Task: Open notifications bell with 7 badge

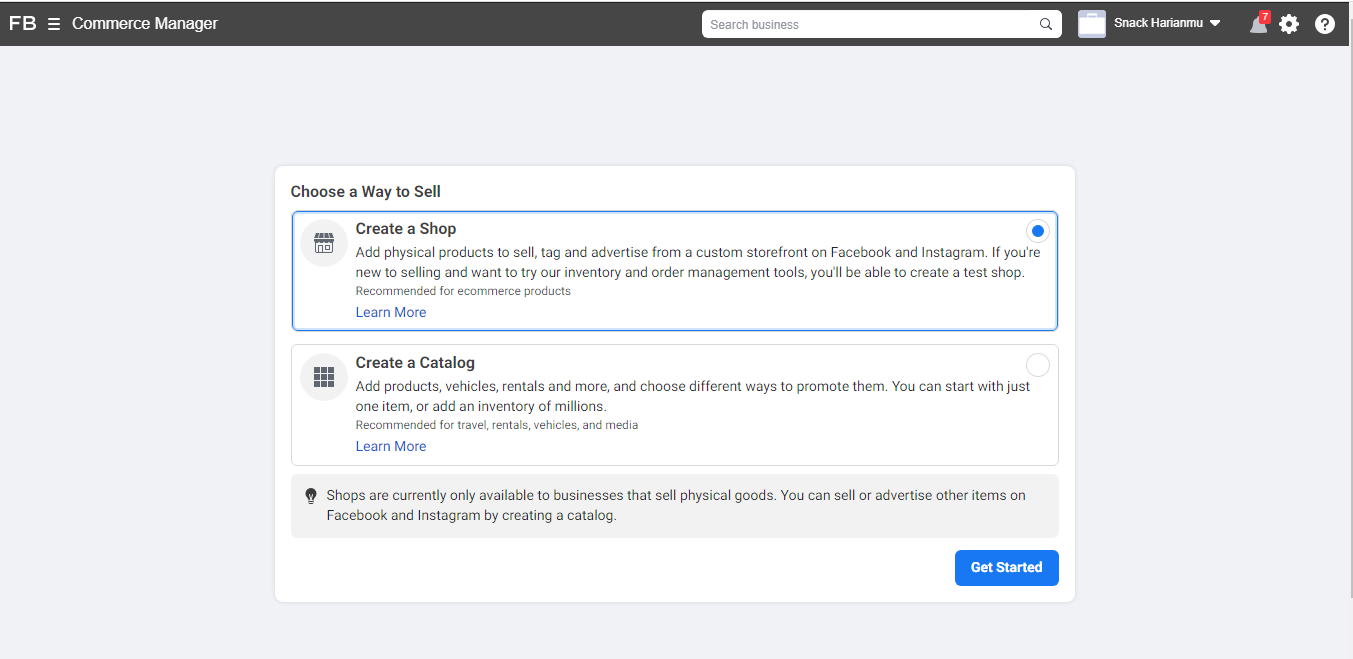Action: (1259, 24)
